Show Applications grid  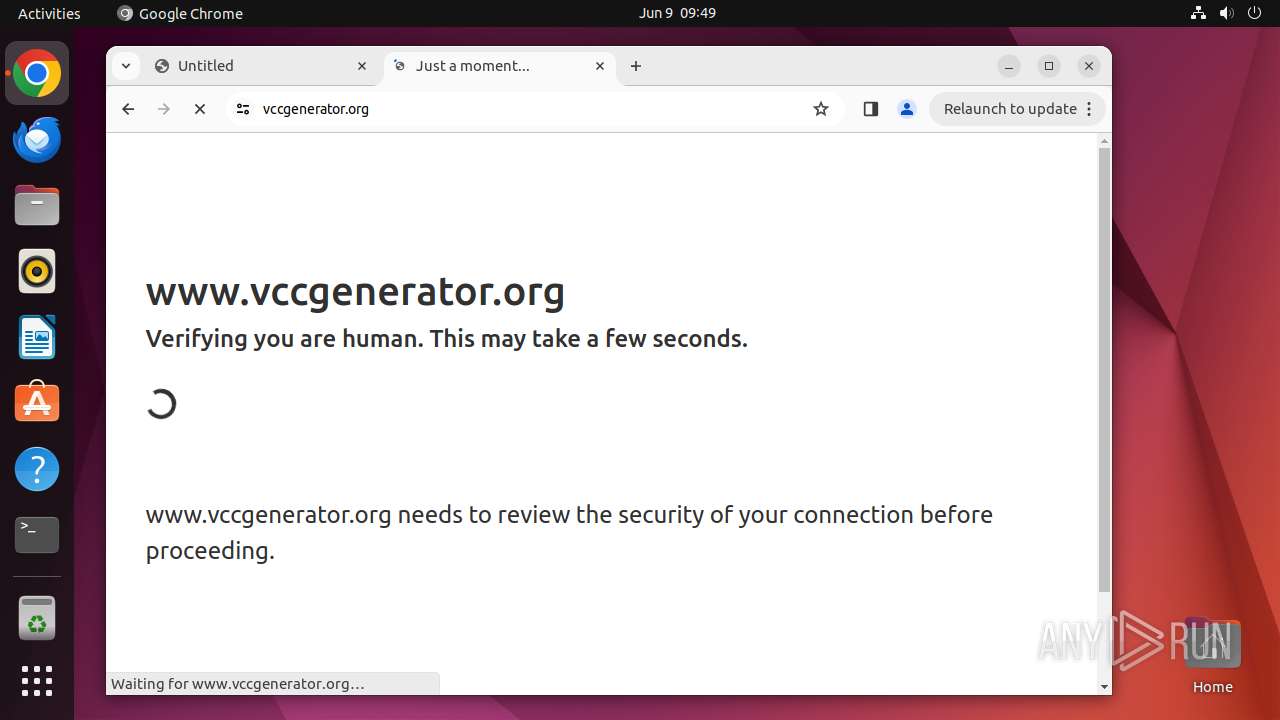[37, 681]
